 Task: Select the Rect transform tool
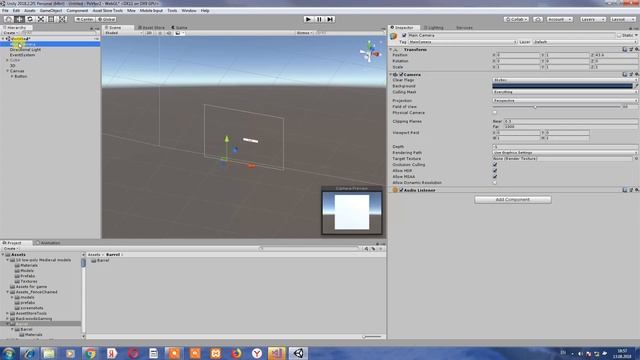(51, 19)
